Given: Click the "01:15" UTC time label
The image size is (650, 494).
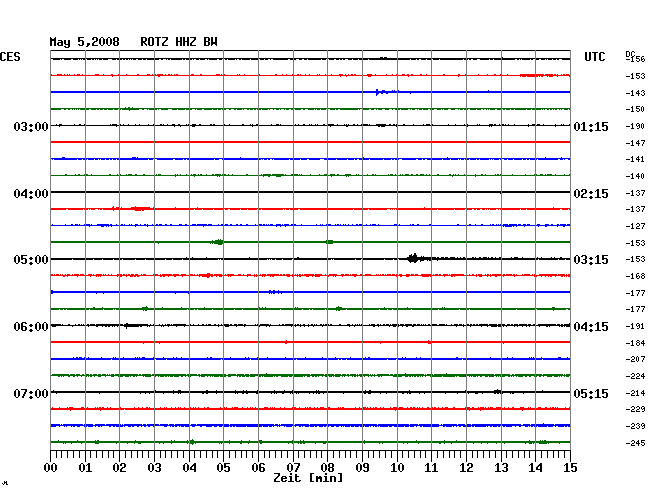Looking at the screenshot, I should pos(591,127).
